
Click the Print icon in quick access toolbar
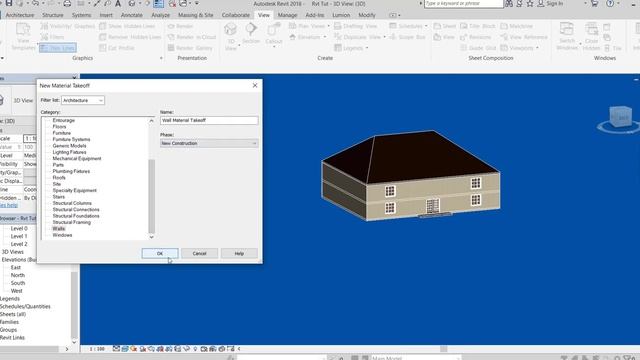coord(67,4)
